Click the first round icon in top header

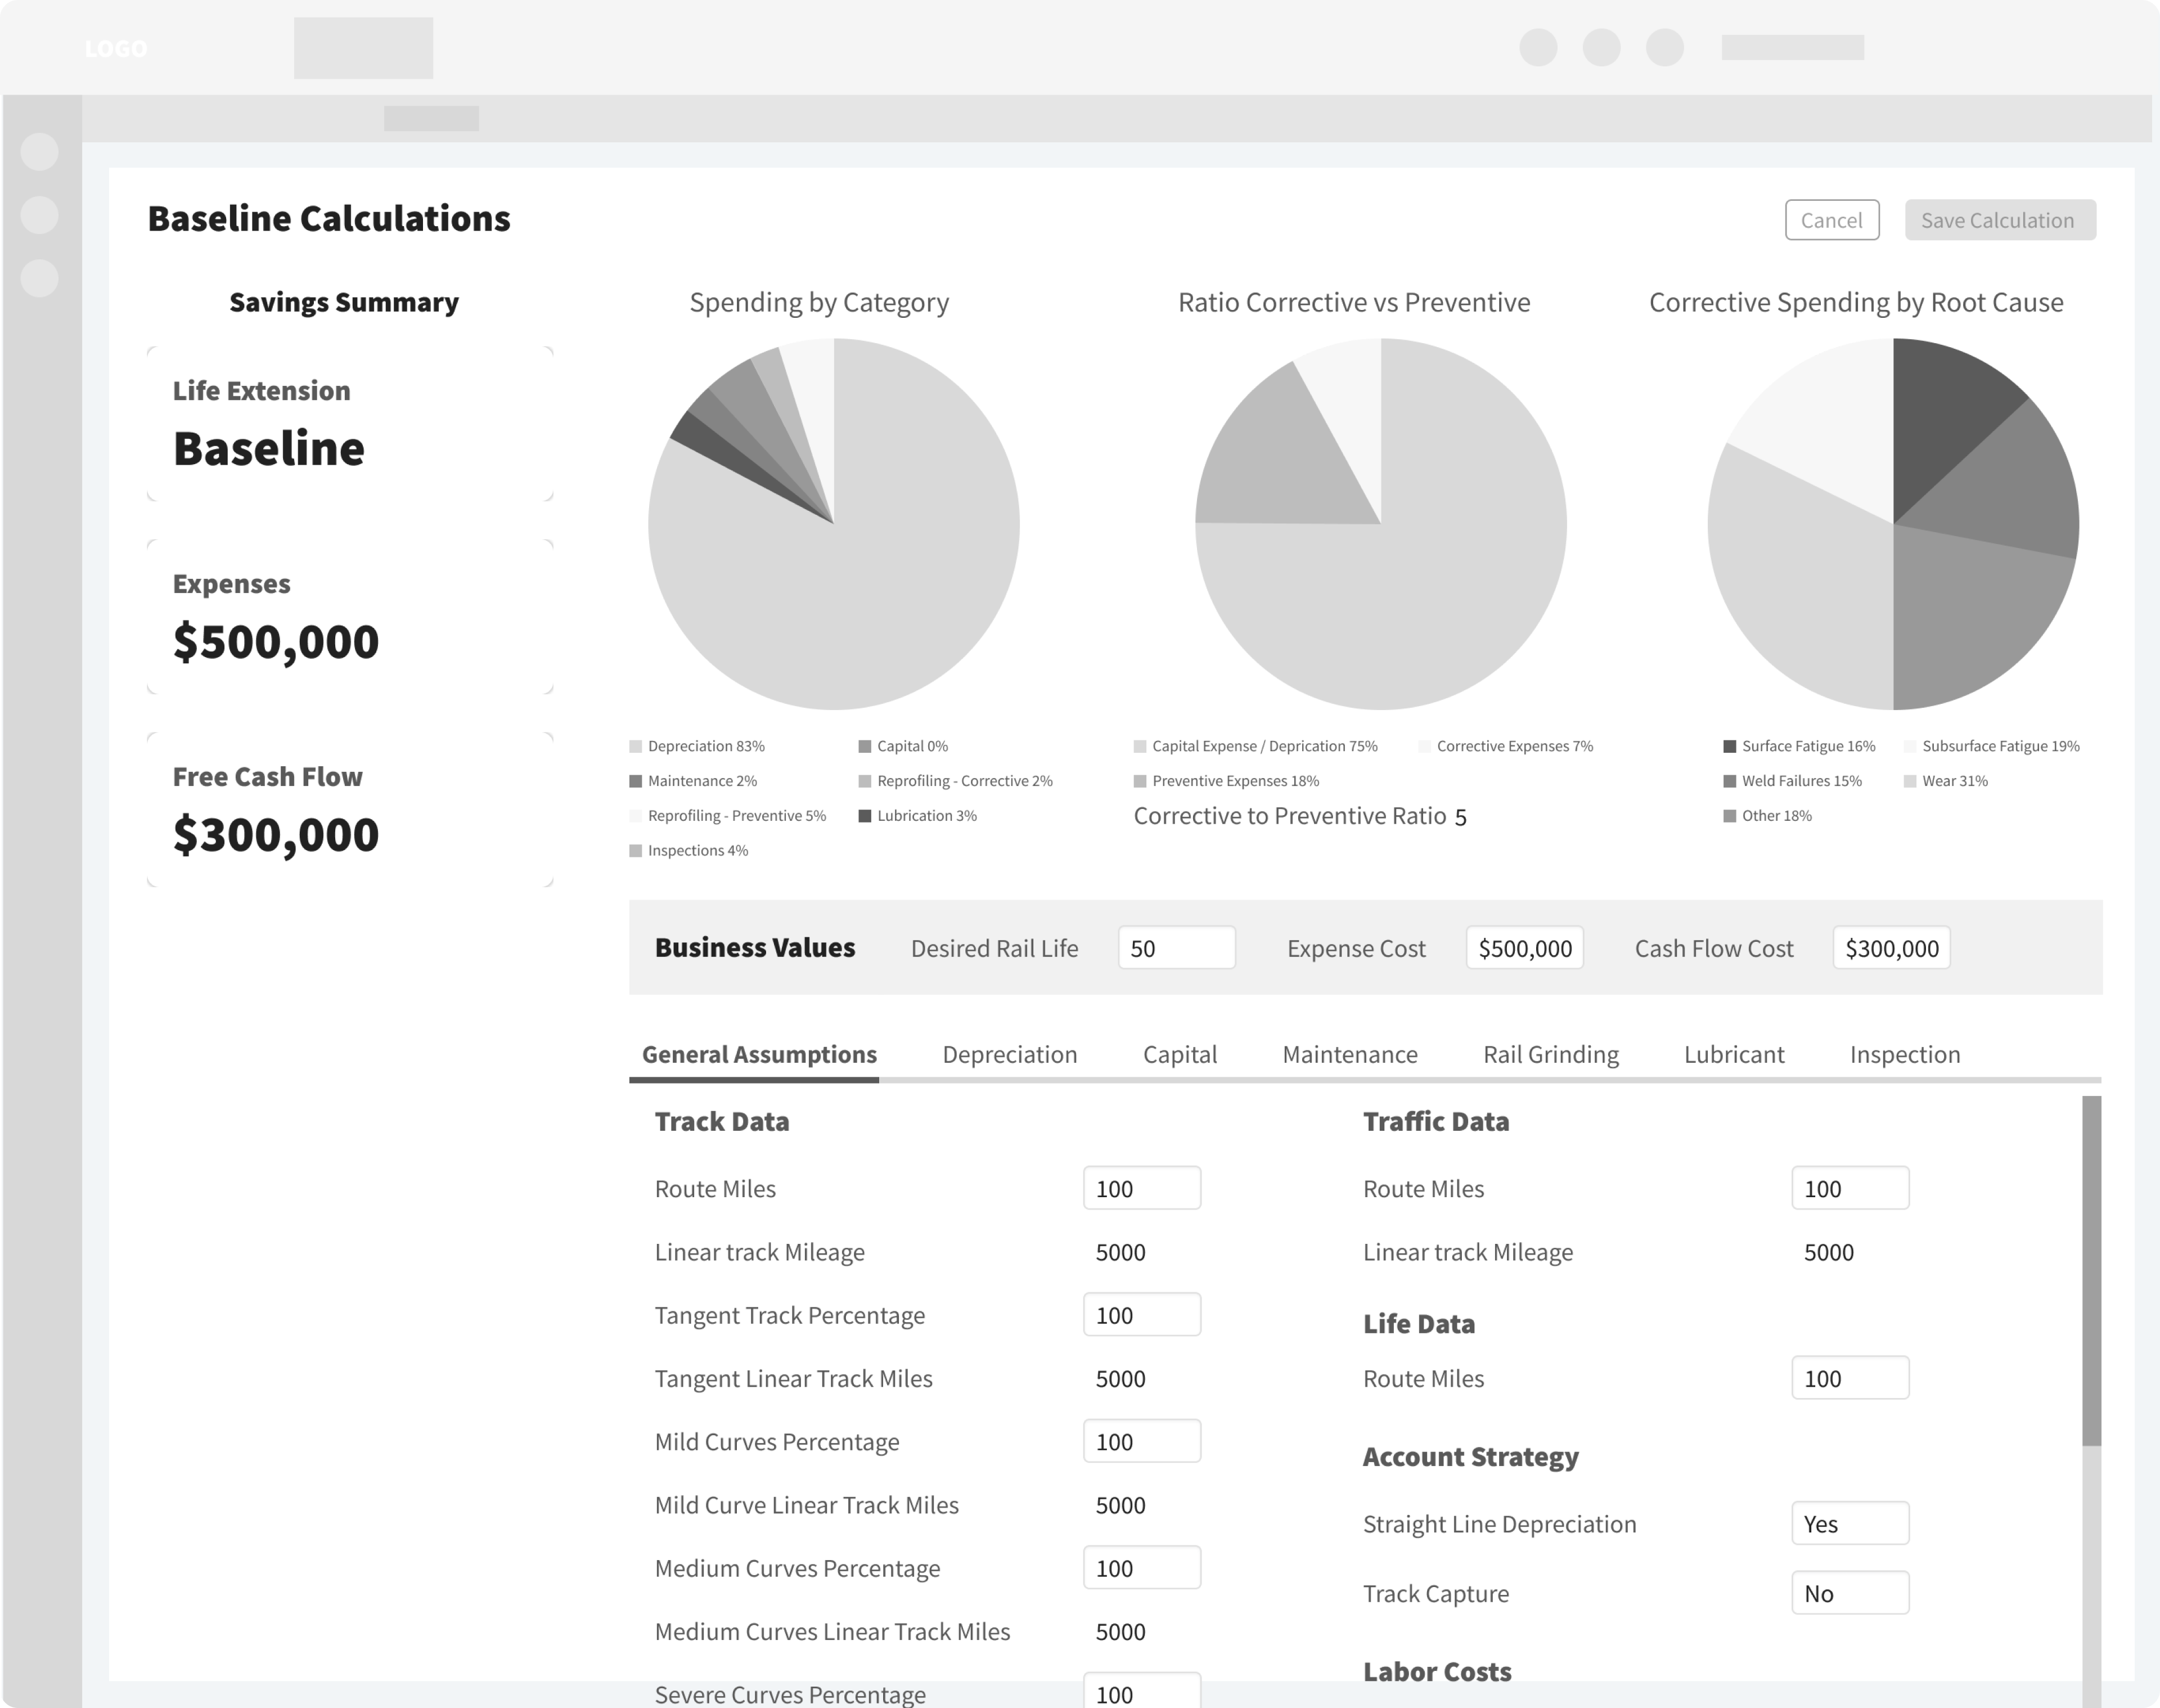[1538, 47]
